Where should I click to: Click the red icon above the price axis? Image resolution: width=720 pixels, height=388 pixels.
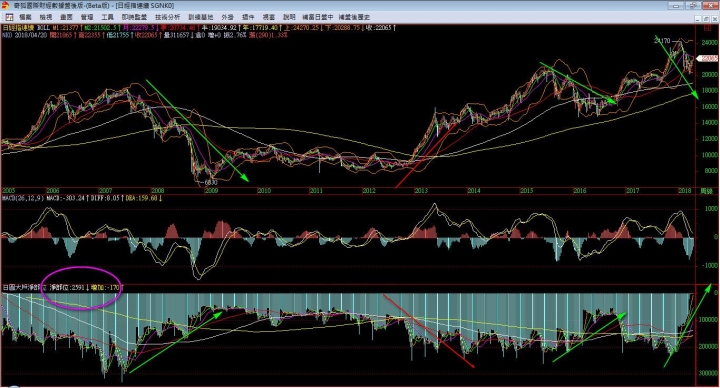(707, 28)
